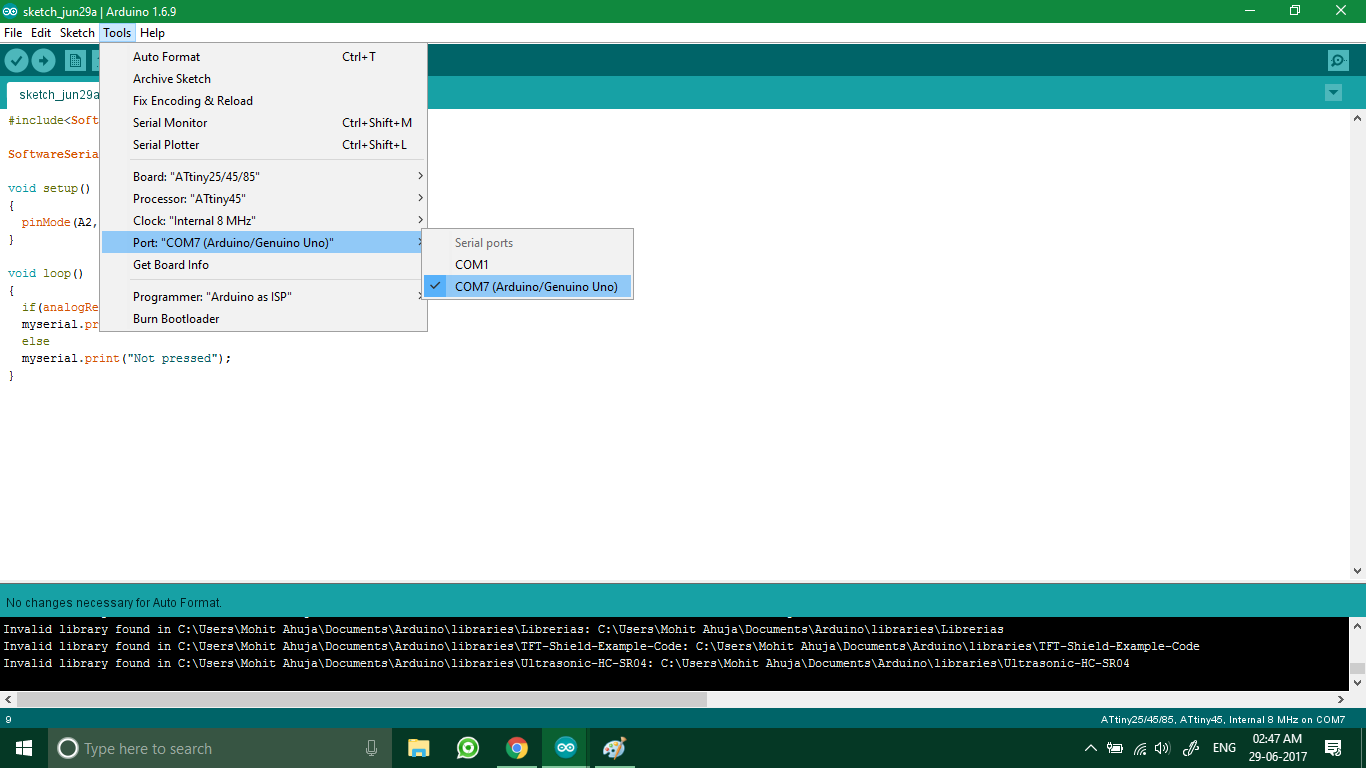This screenshot has height=768, width=1366.
Task: Click the volume speaker tray icon
Action: pos(1162,748)
